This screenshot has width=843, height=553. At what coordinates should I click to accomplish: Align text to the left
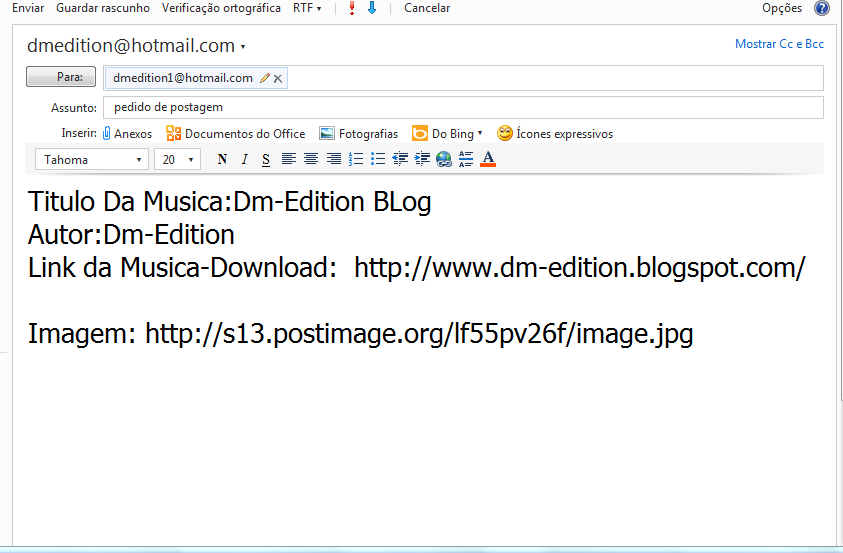289,159
